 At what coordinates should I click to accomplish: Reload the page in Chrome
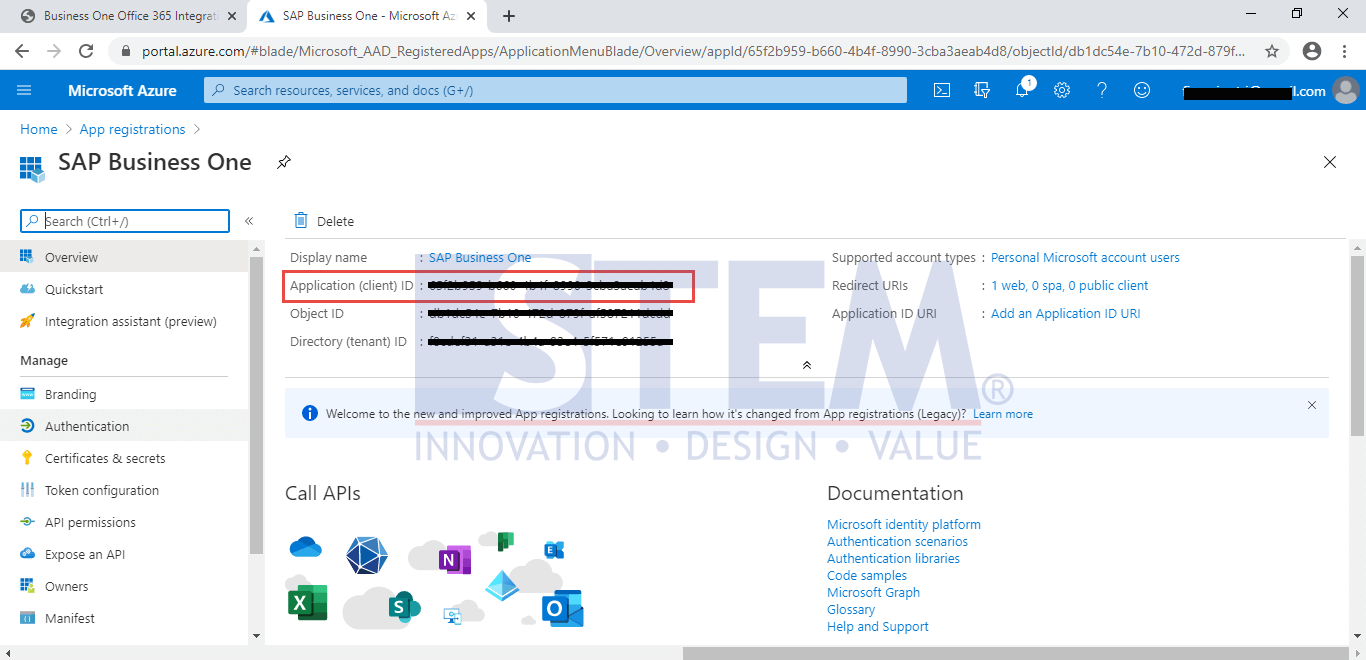coord(86,51)
